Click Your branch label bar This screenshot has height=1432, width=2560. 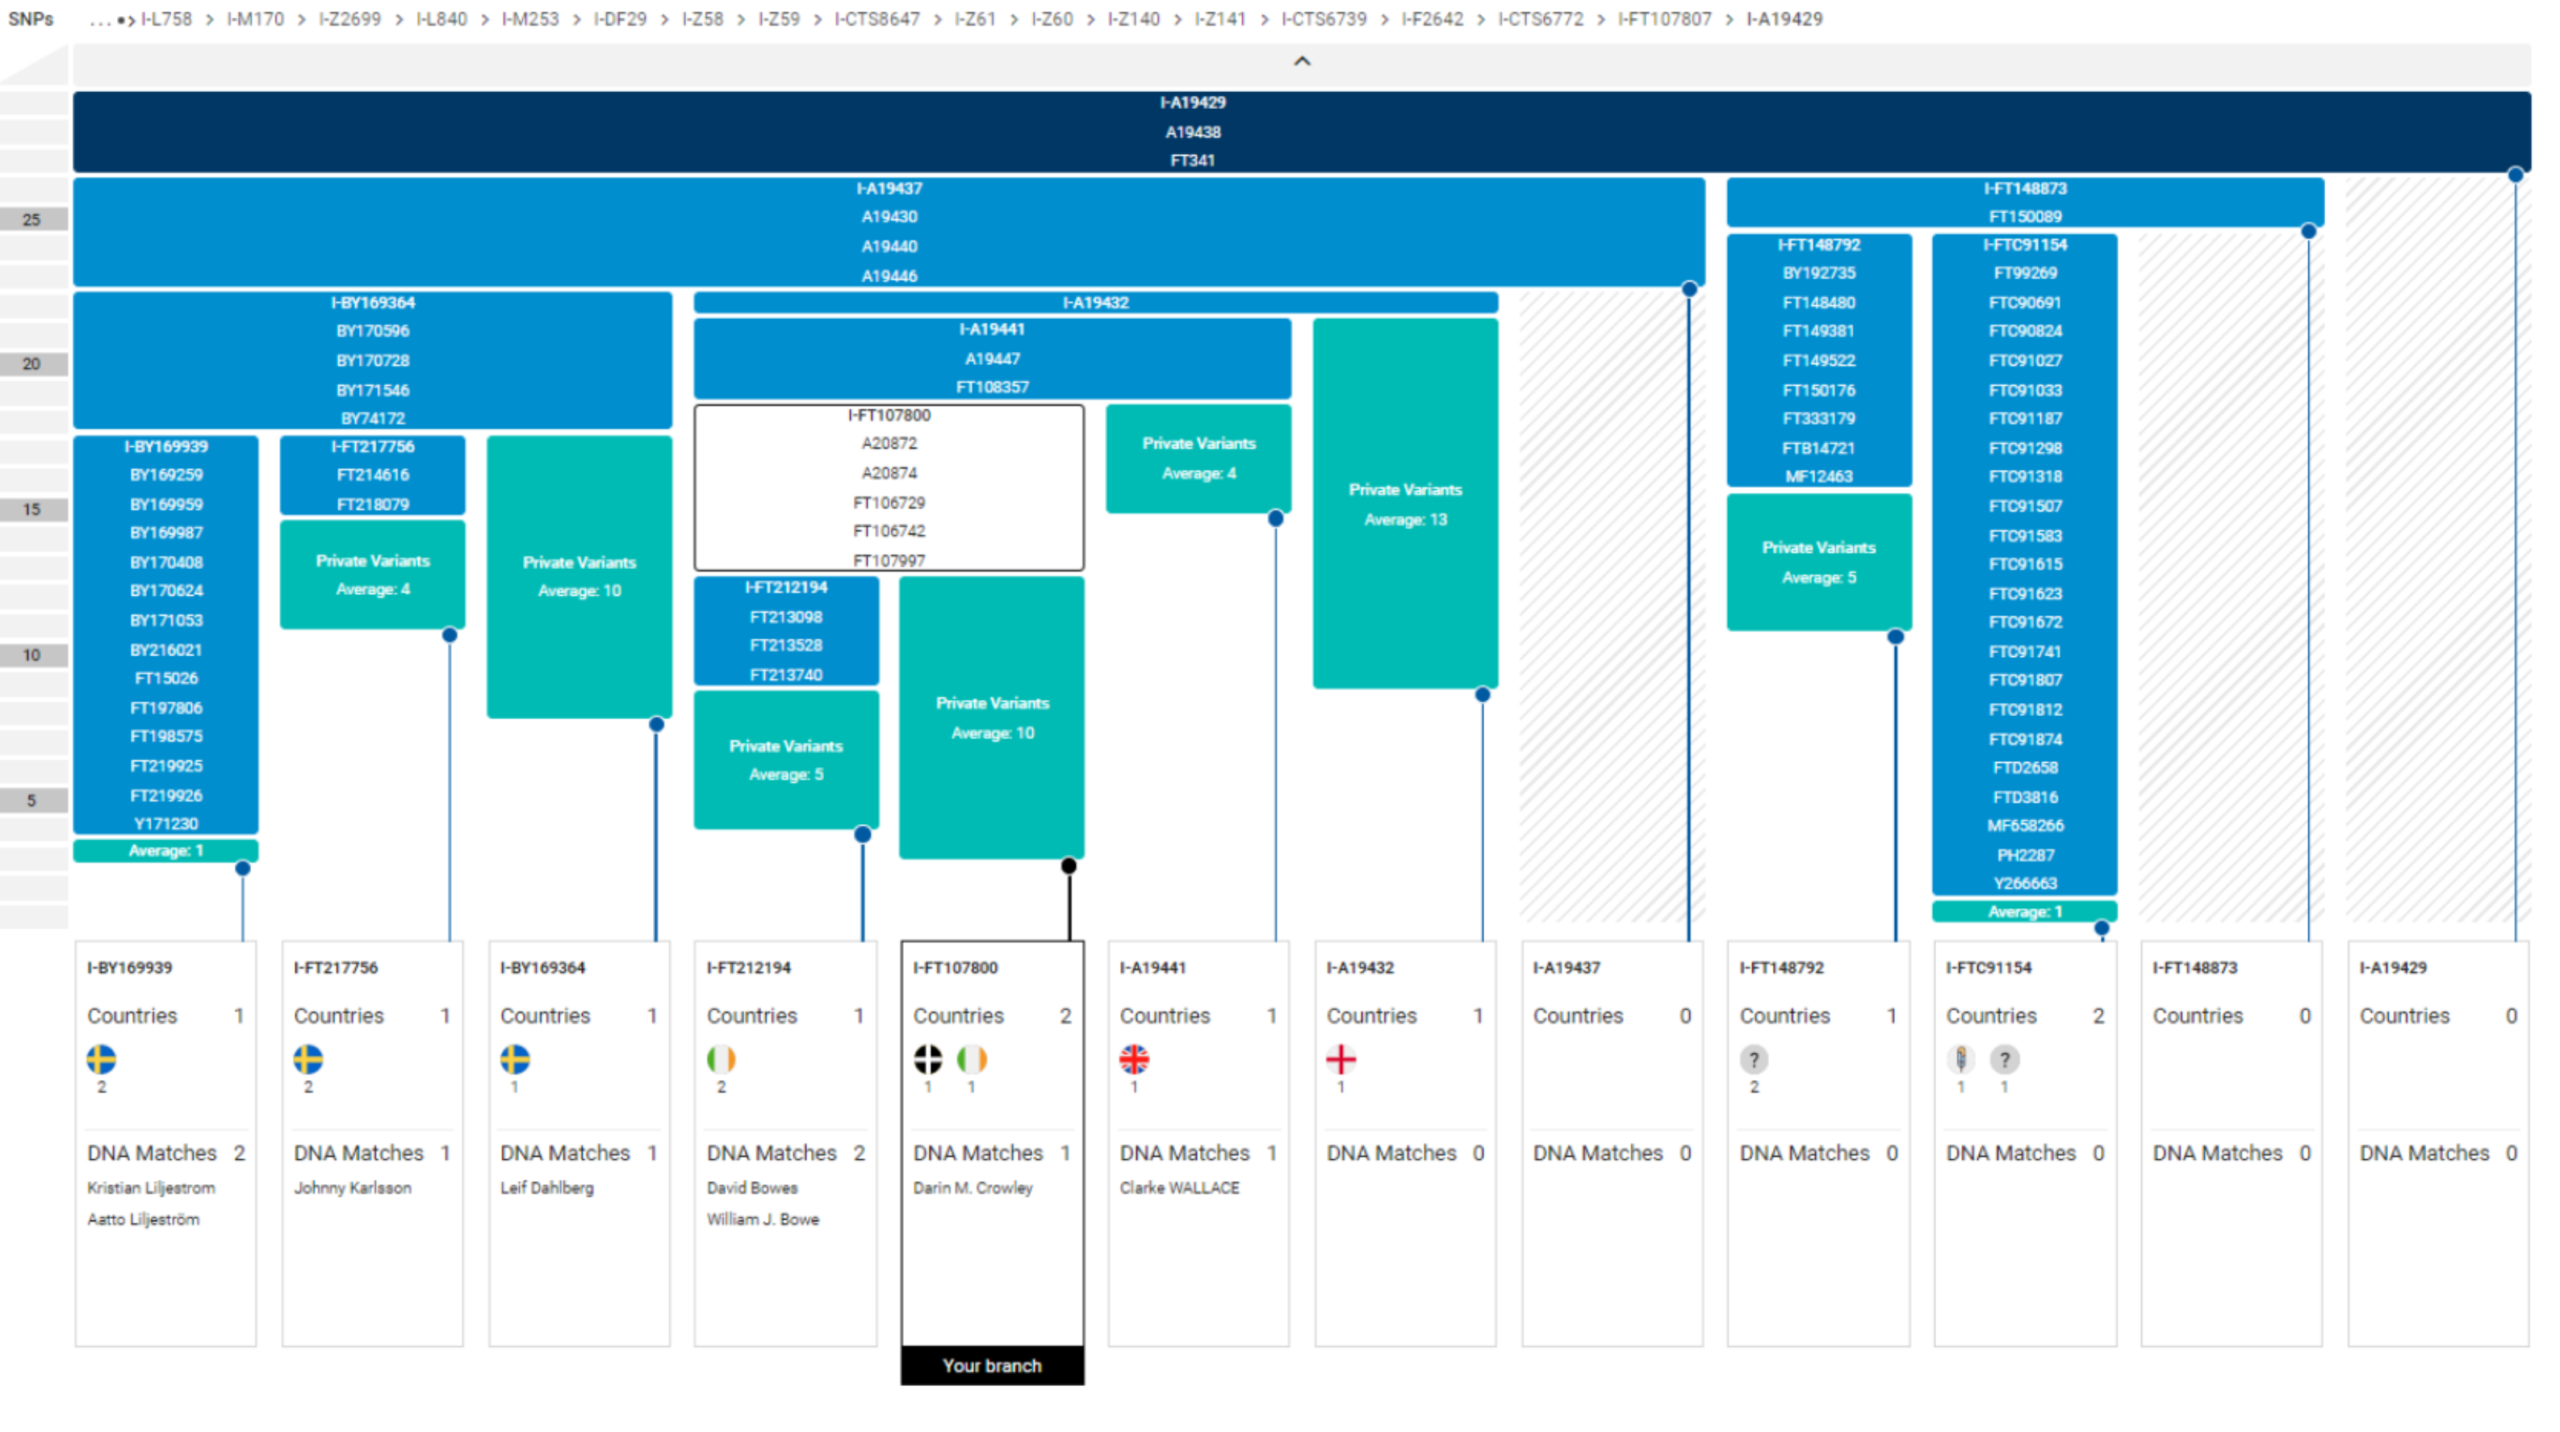(992, 1365)
